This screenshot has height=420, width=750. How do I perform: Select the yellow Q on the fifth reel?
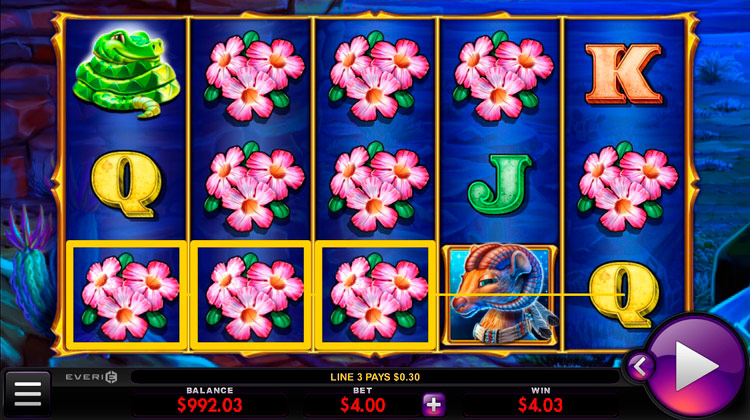[623, 295]
